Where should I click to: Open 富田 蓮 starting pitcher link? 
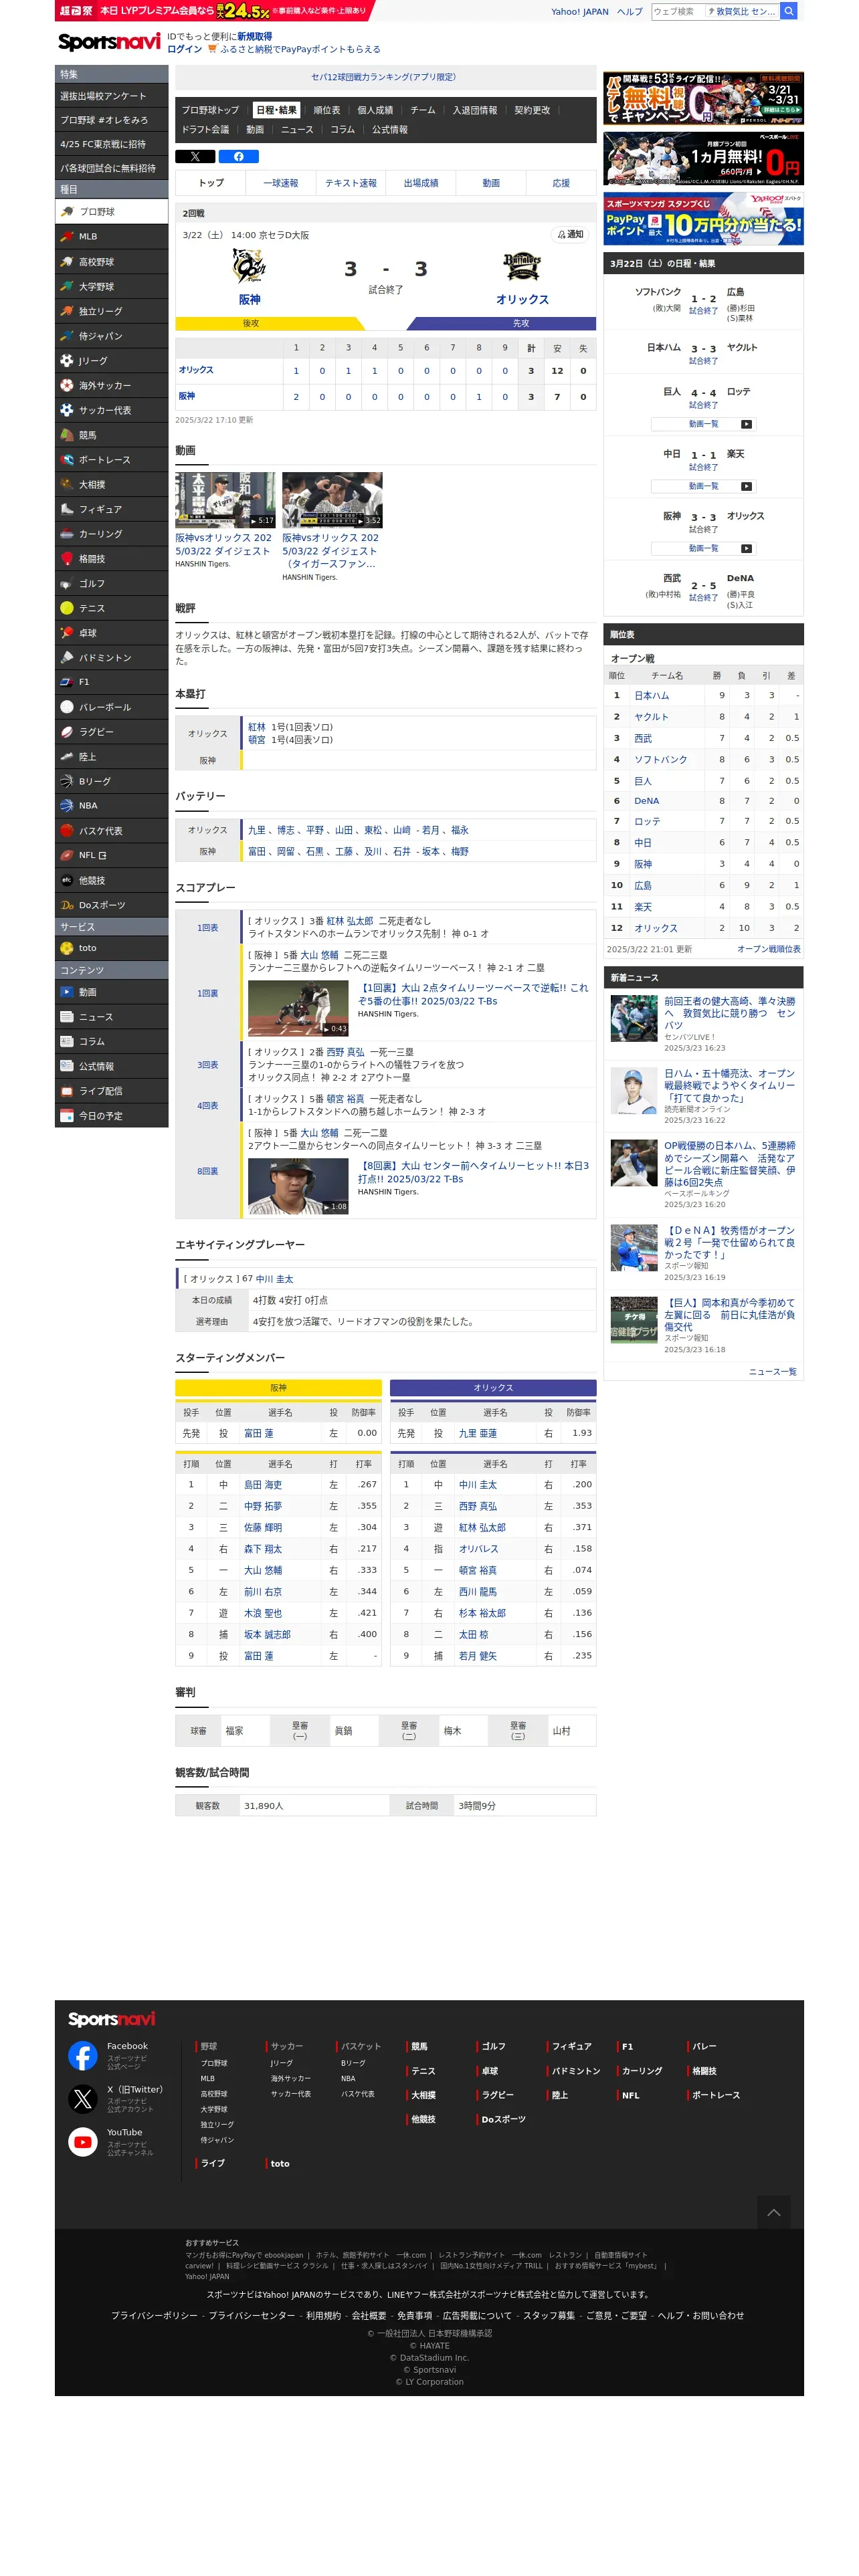point(259,1434)
